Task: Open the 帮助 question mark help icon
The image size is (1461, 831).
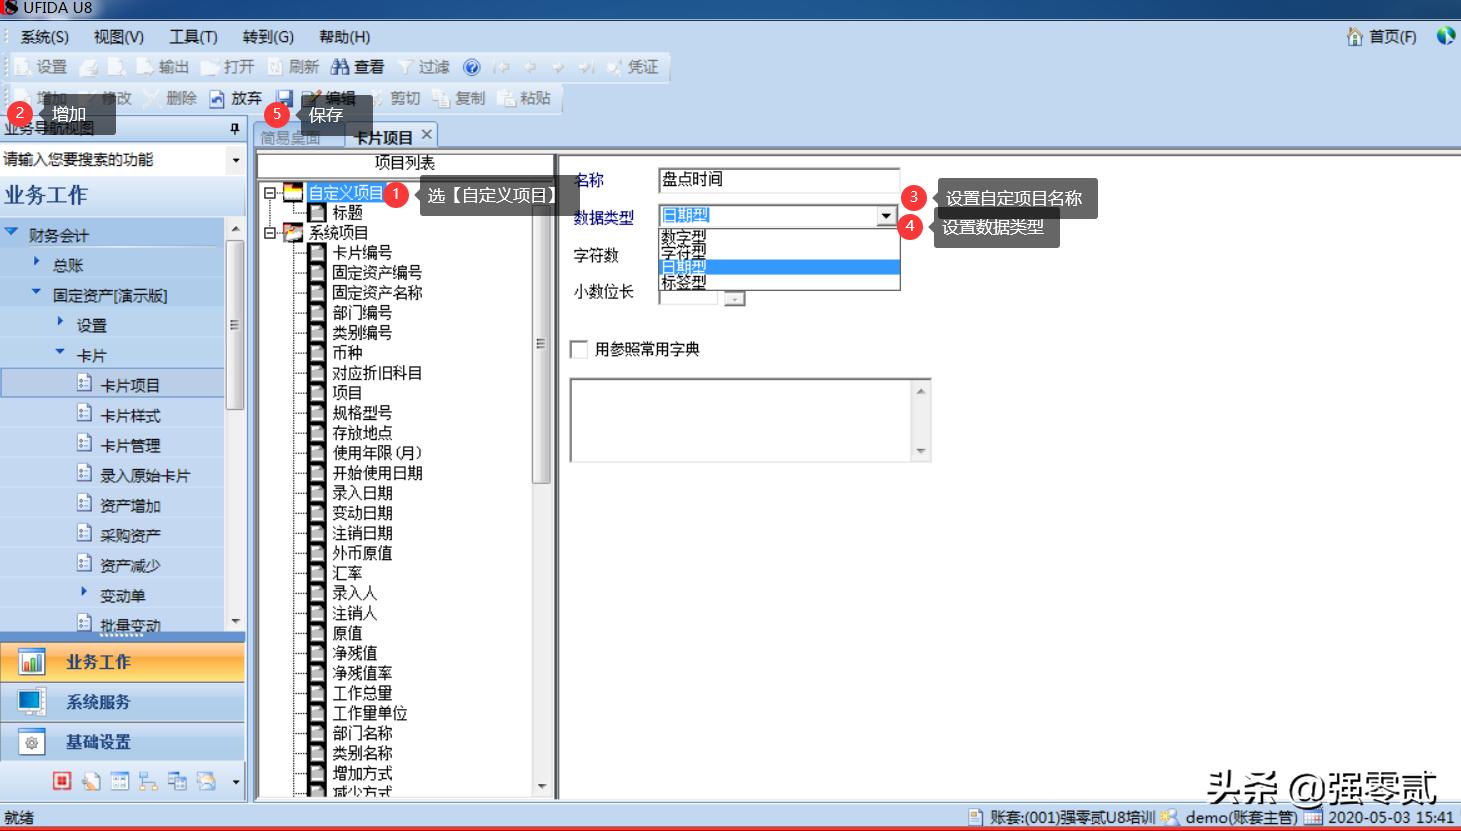Action: click(x=470, y=66)
